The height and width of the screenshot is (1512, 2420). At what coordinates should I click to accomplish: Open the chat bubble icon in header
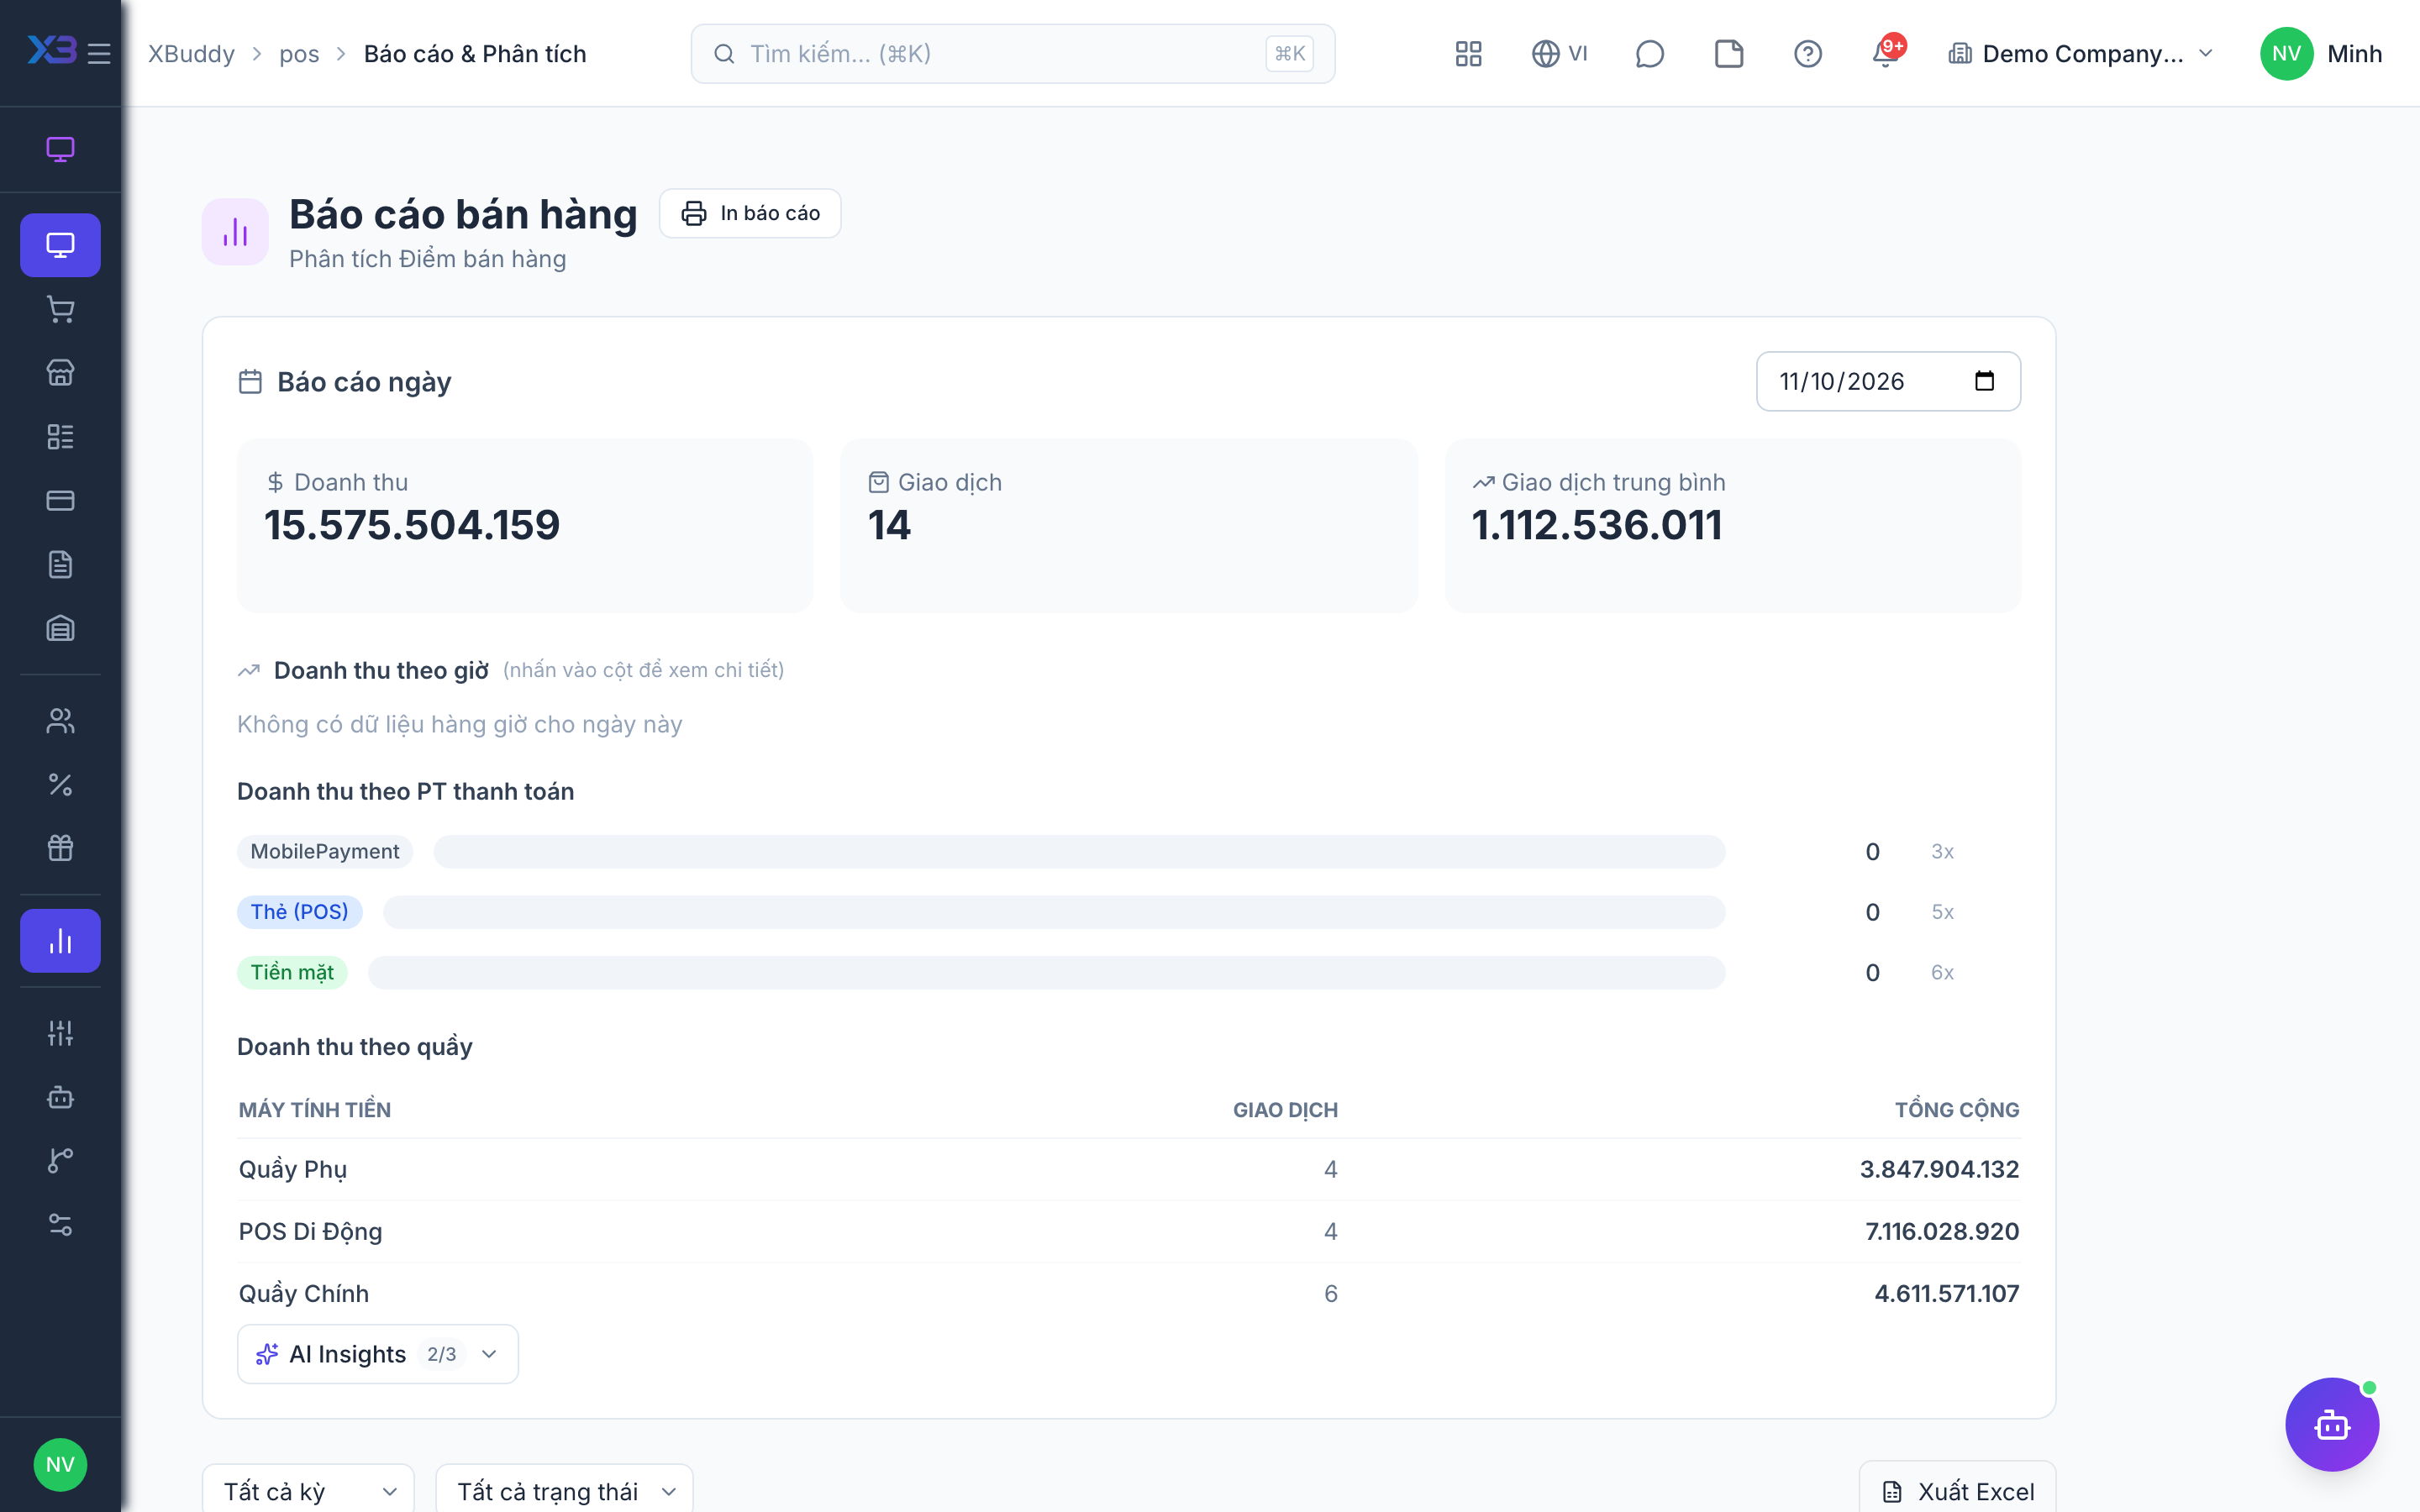[1649, 54]
